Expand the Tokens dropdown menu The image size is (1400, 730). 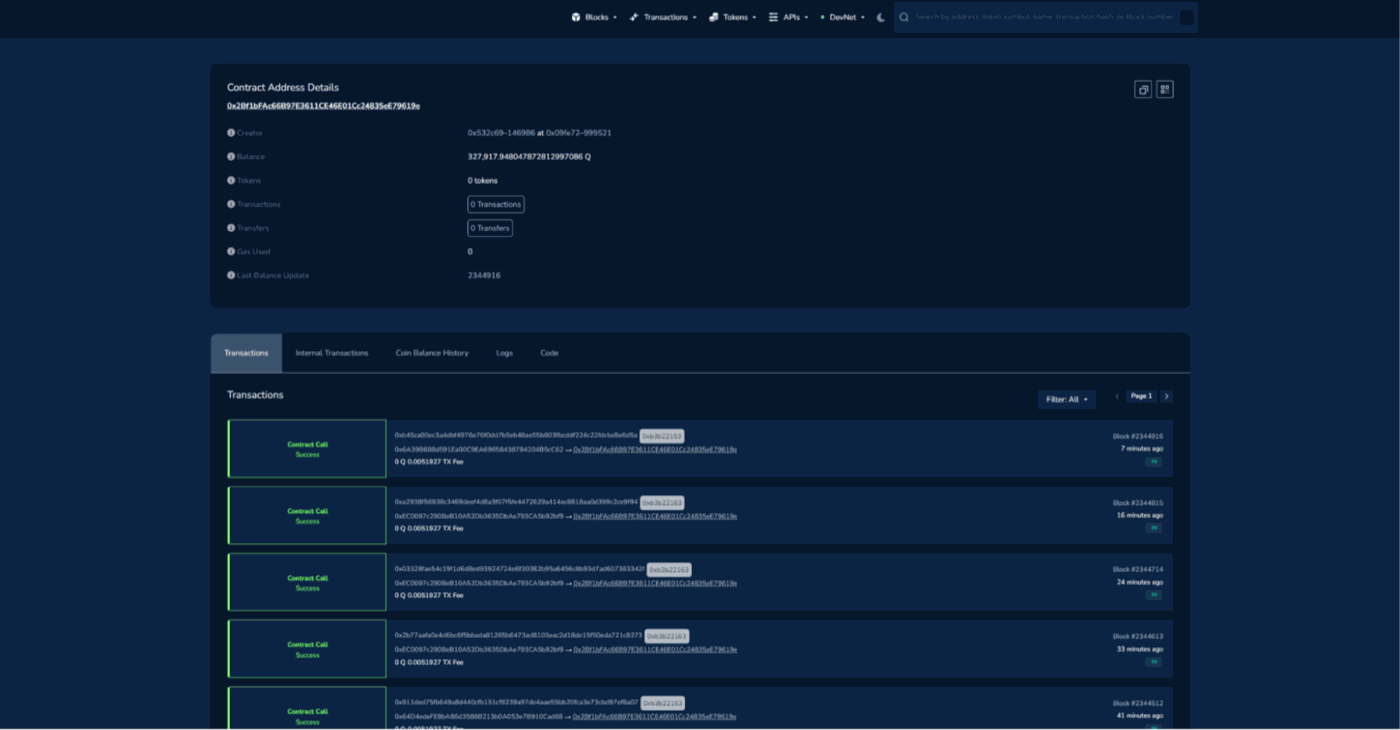click(x=733, y=17)
